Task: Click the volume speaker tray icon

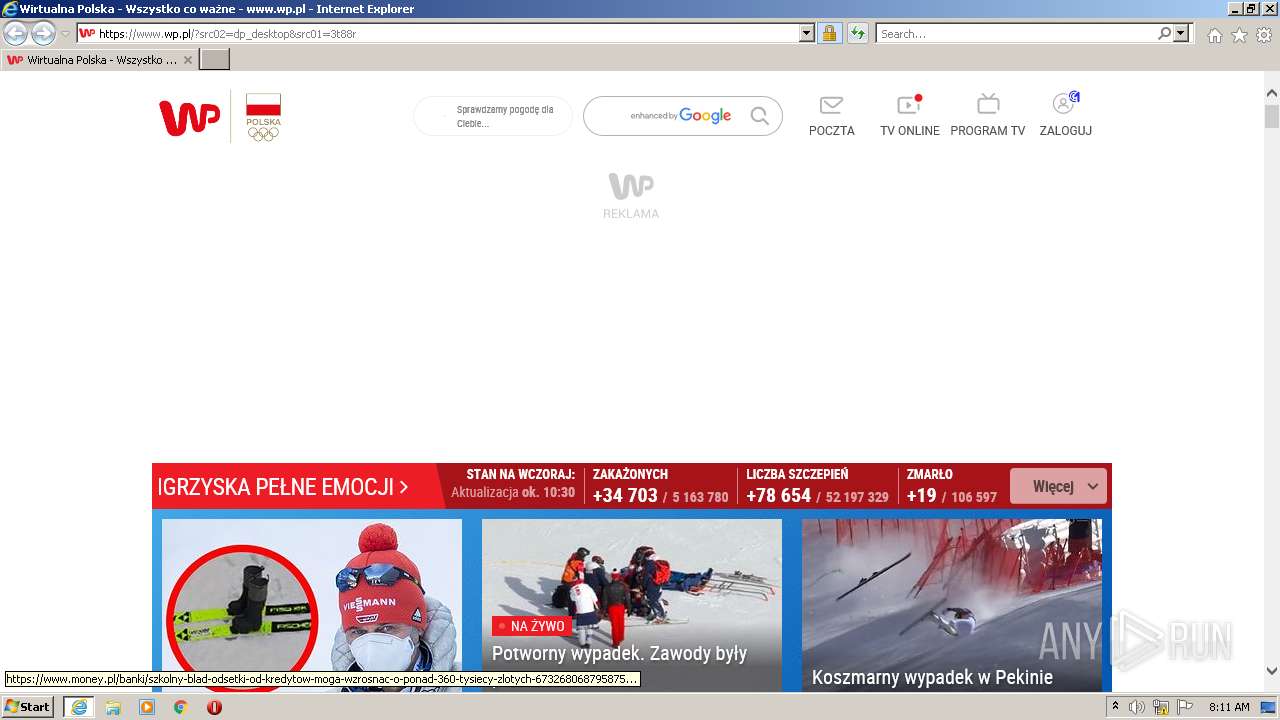Action: click(x=1137, y=707)
